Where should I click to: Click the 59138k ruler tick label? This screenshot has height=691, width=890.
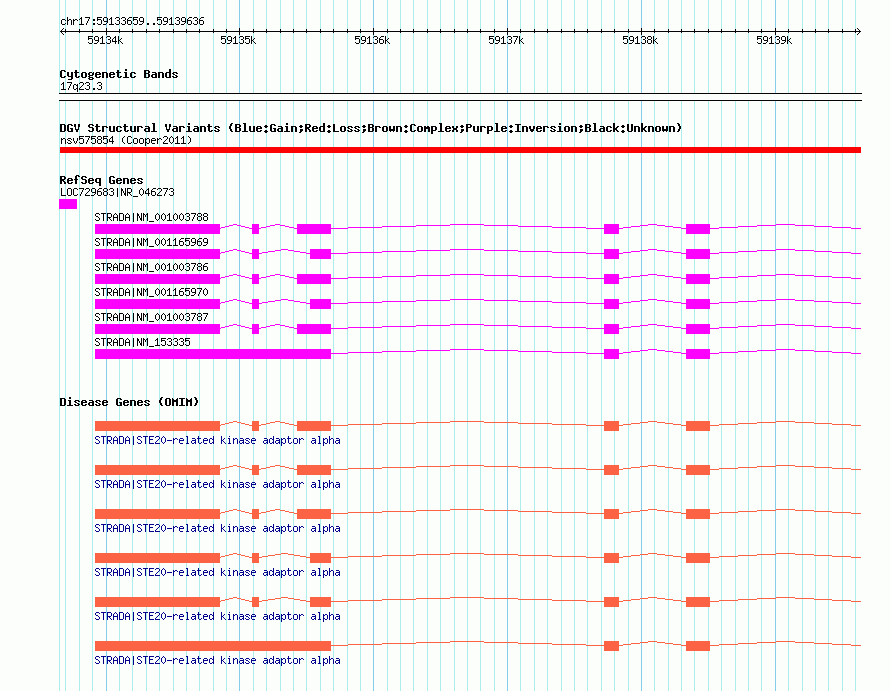click(x=640, y=40)
